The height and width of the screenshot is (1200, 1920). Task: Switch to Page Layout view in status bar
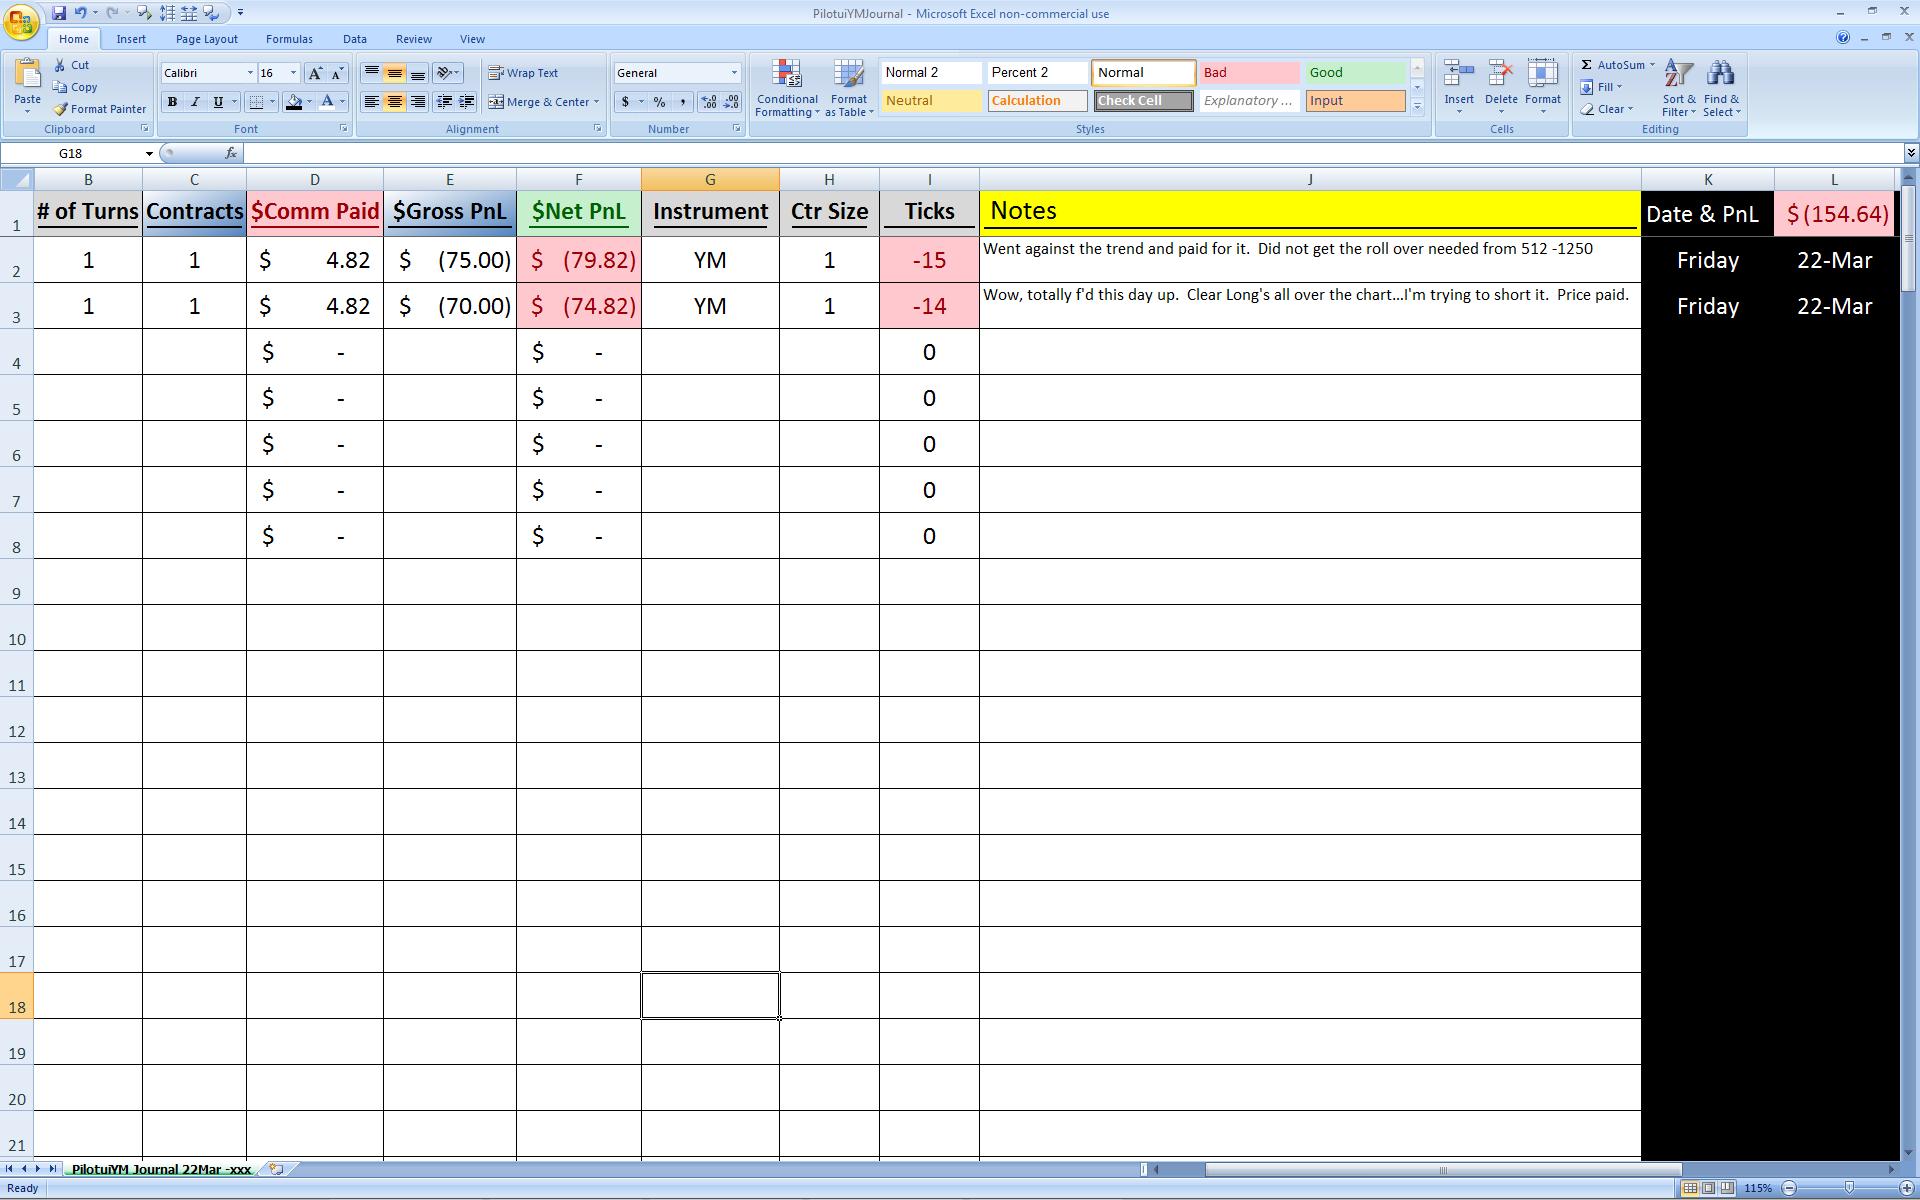pyautogui.click(x=1709, y=1188)
